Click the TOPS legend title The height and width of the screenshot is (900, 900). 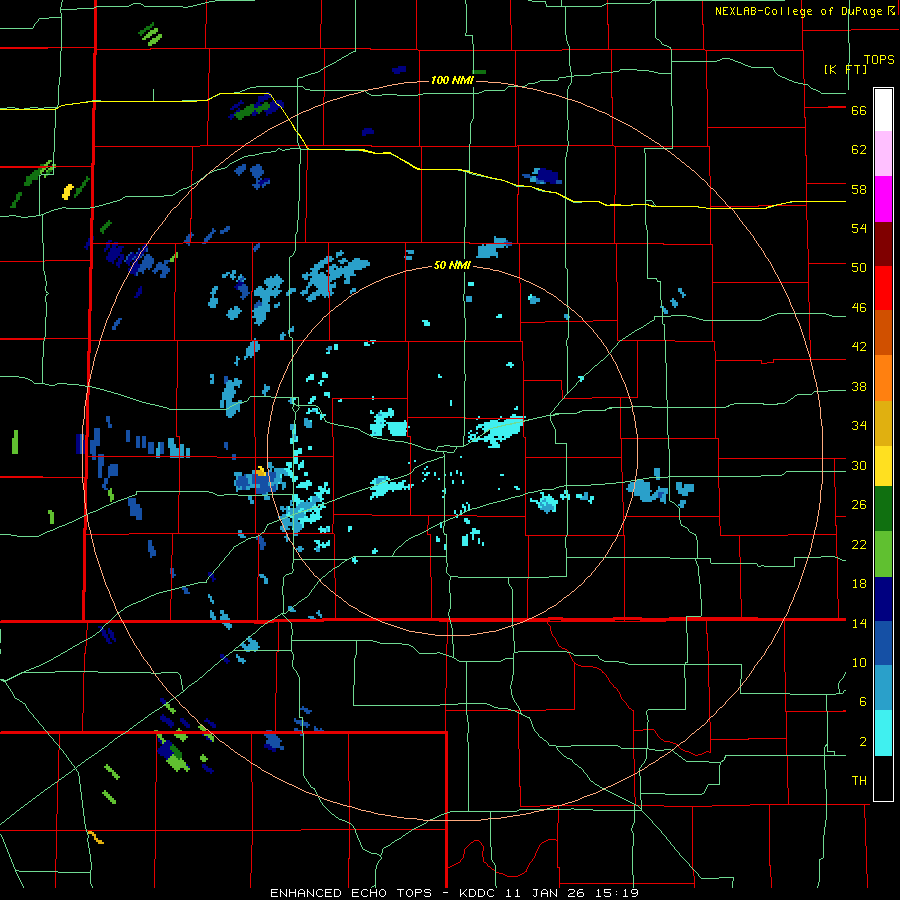(x=879, y=60)
